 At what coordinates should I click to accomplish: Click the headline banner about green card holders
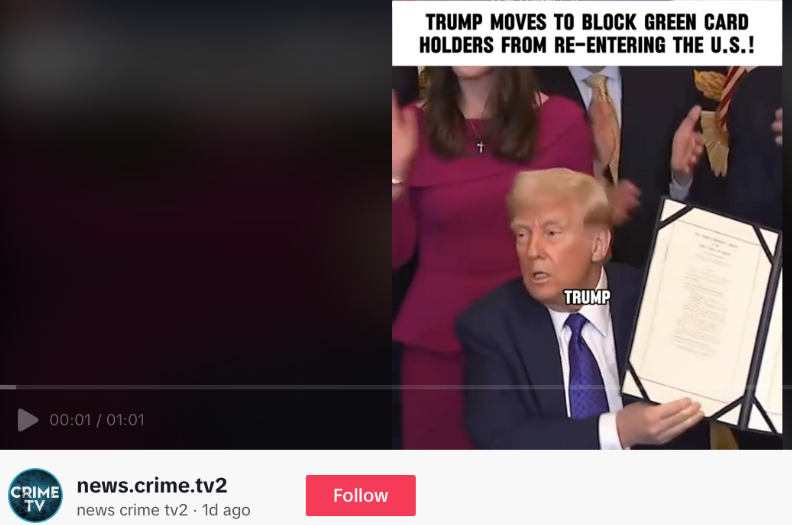click(x=587, y=33)
